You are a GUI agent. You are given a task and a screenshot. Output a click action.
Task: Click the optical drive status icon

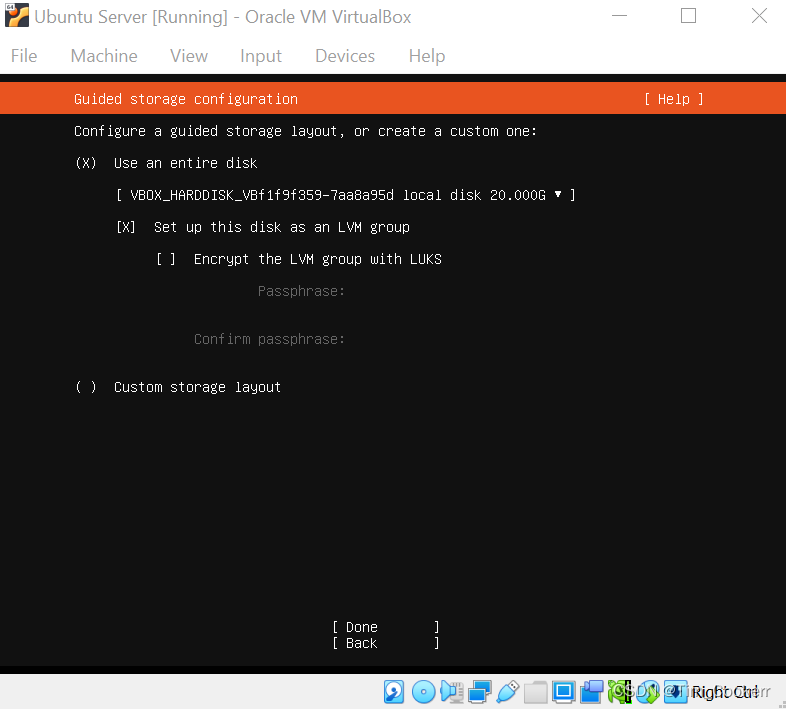pos(423,692)
